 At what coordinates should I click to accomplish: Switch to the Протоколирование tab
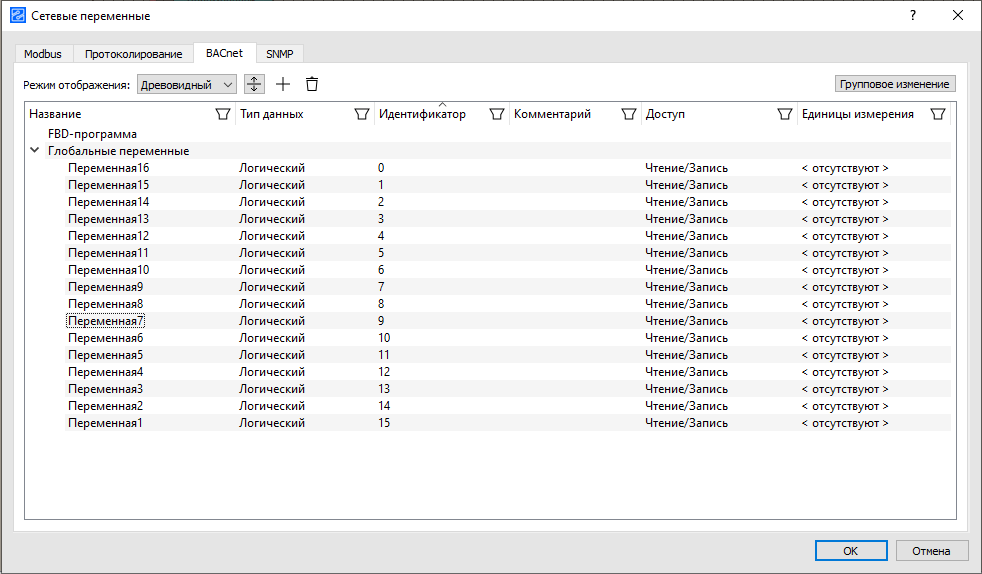(133, 54)
